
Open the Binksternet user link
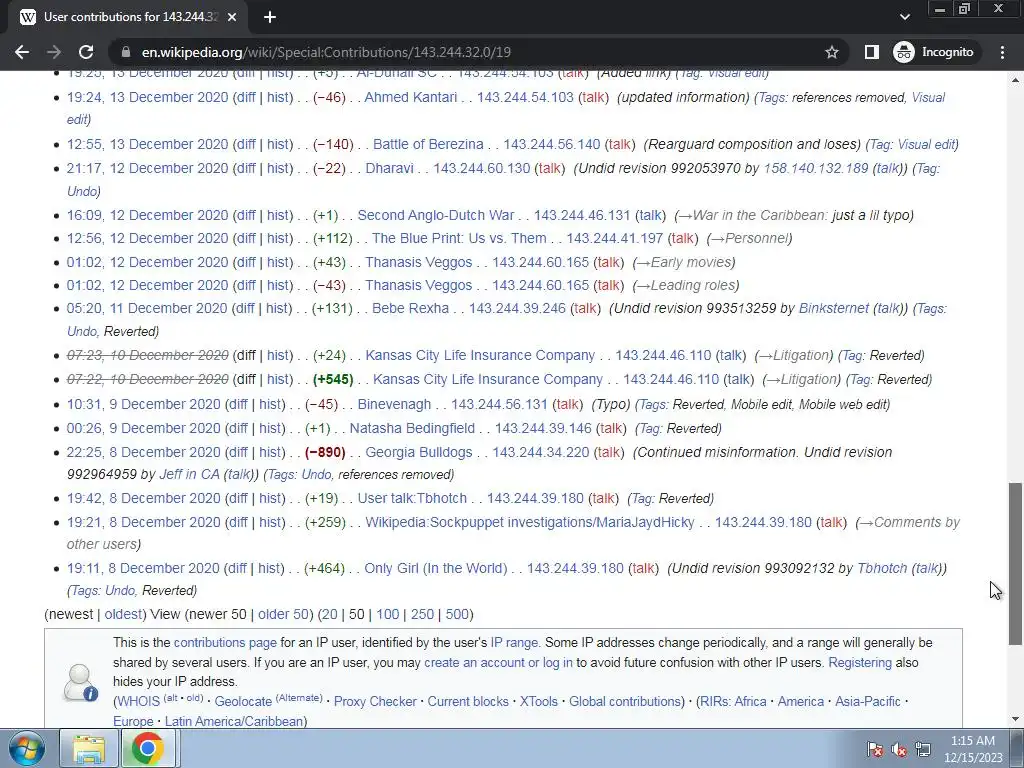coord(833,308)
